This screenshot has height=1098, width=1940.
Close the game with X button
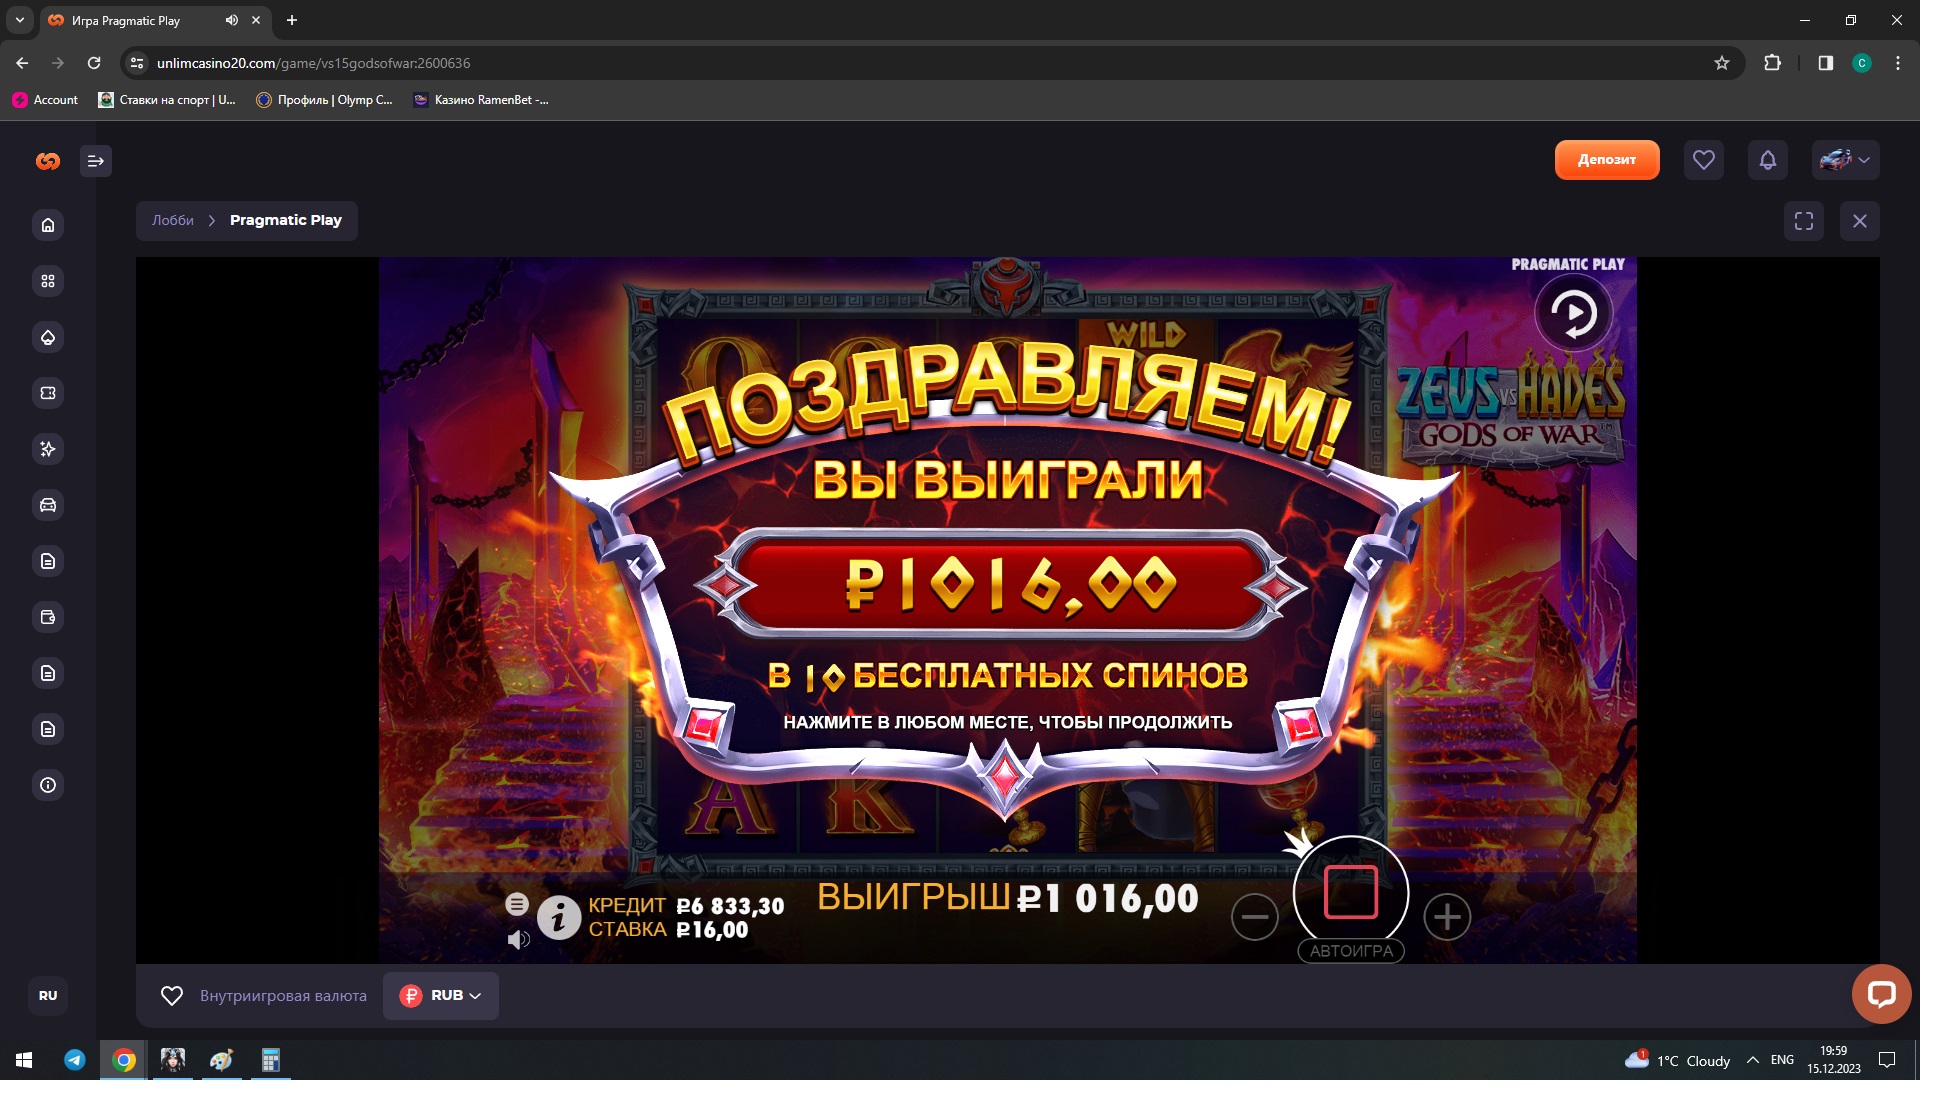click(1860, 221)
